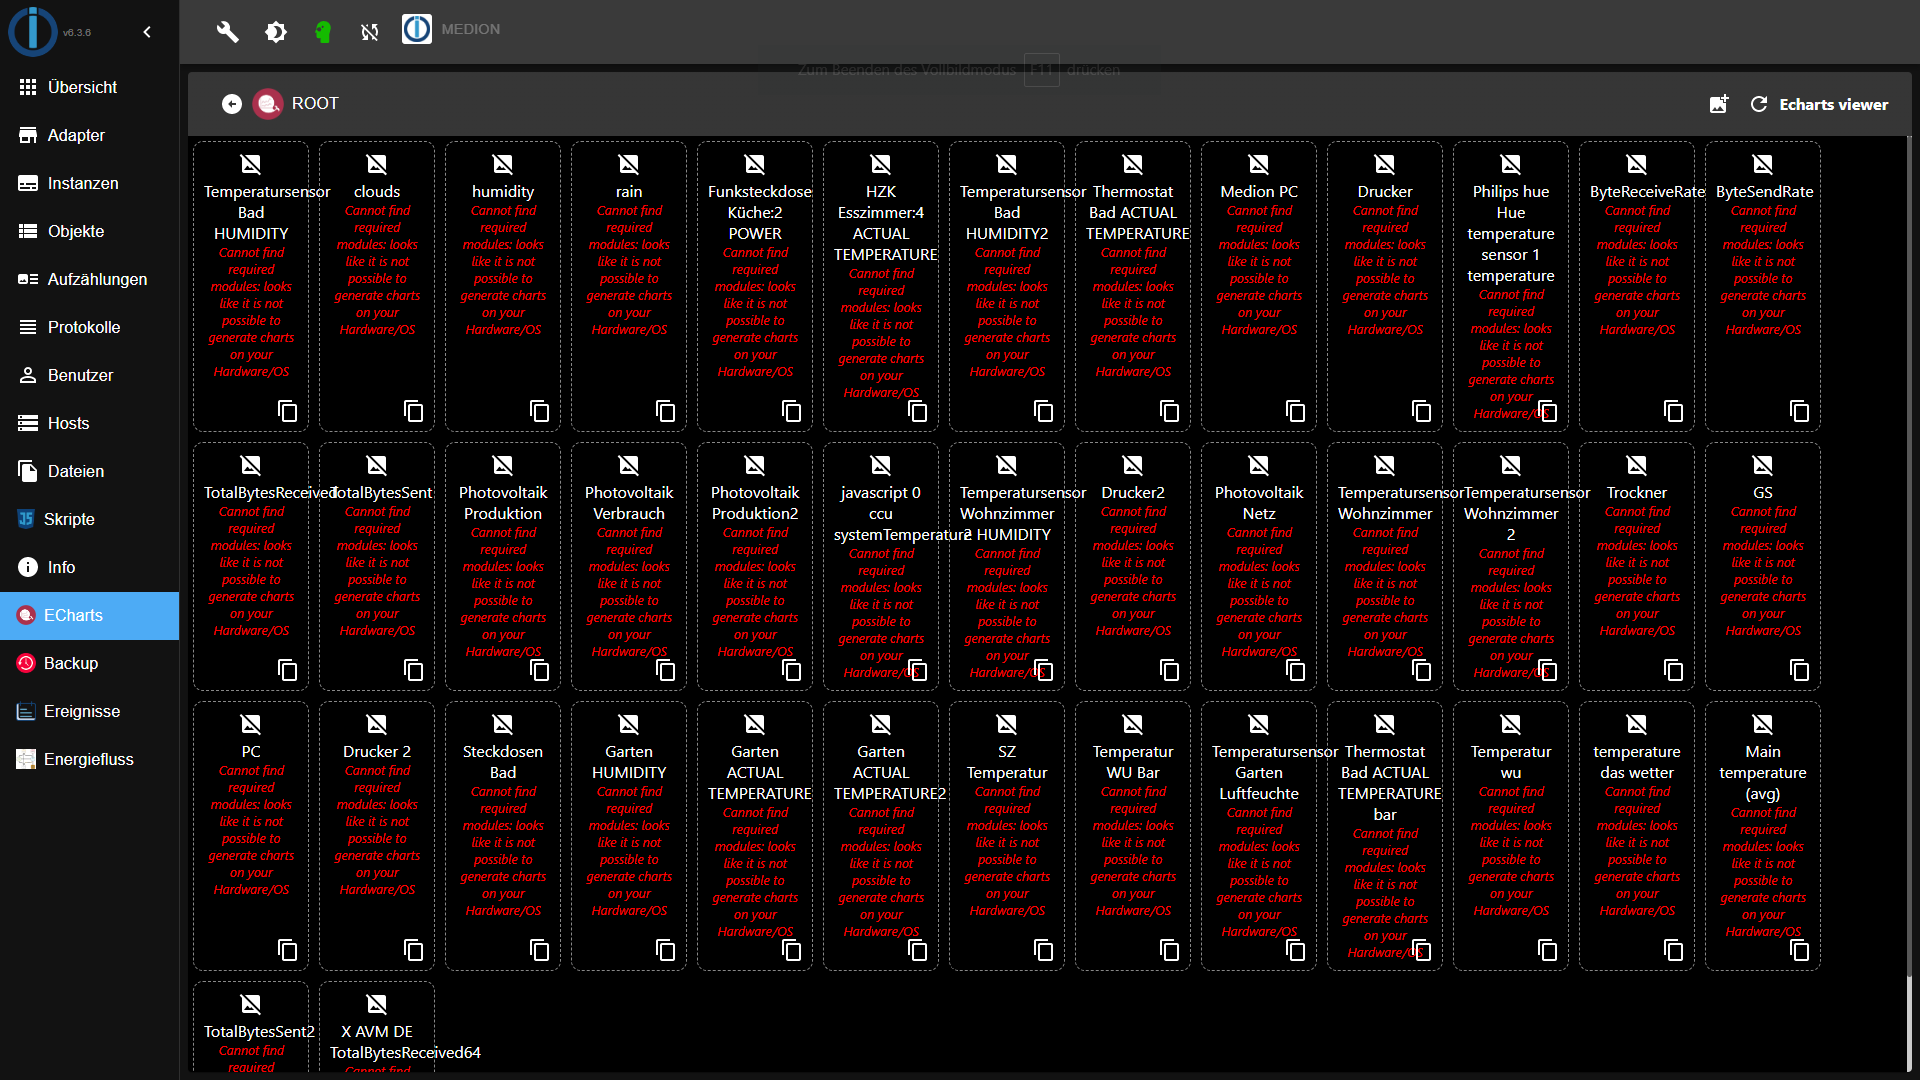
Task: Open the Main temperature (avg) chart card
Action: tap(1763, 836)
